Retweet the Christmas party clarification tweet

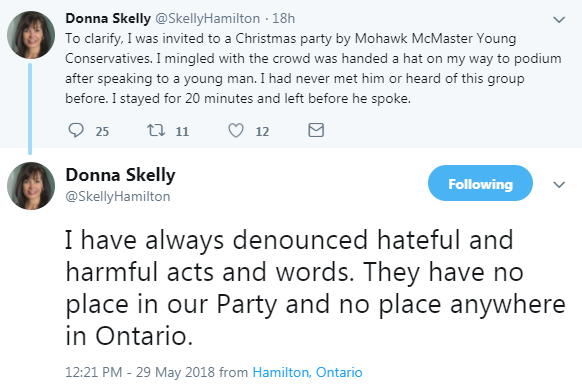pyautogui.click(x=156, y=130)
